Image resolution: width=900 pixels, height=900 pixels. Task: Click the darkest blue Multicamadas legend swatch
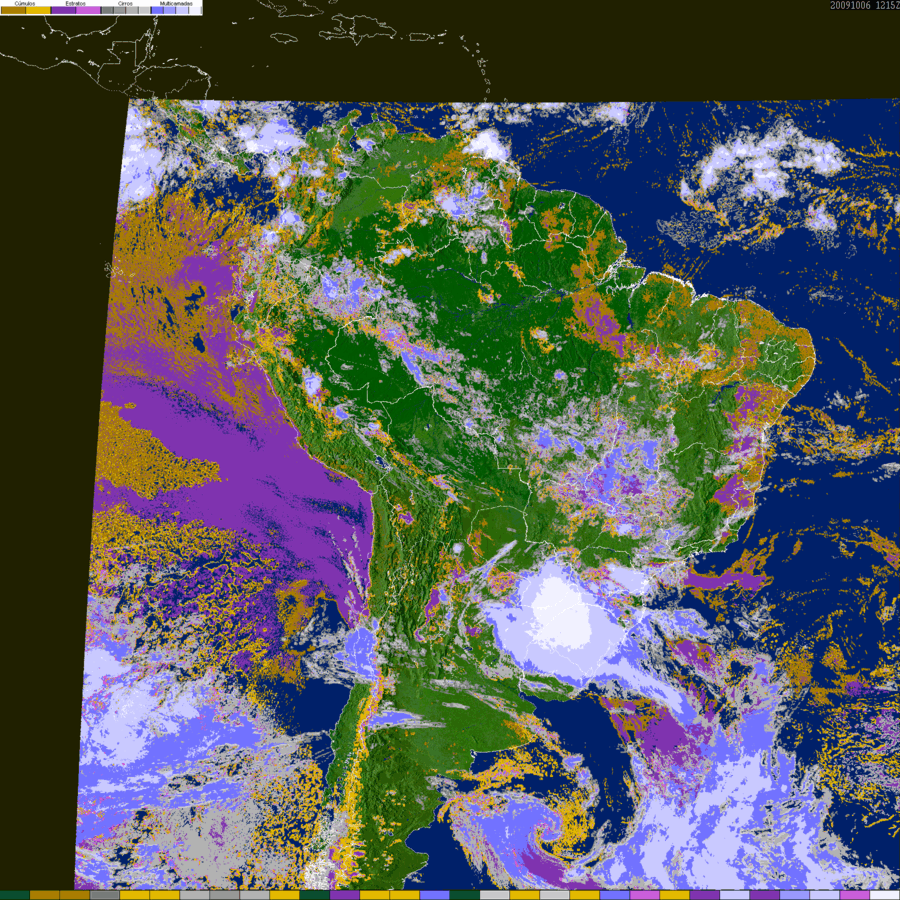[x=157, y=10]
